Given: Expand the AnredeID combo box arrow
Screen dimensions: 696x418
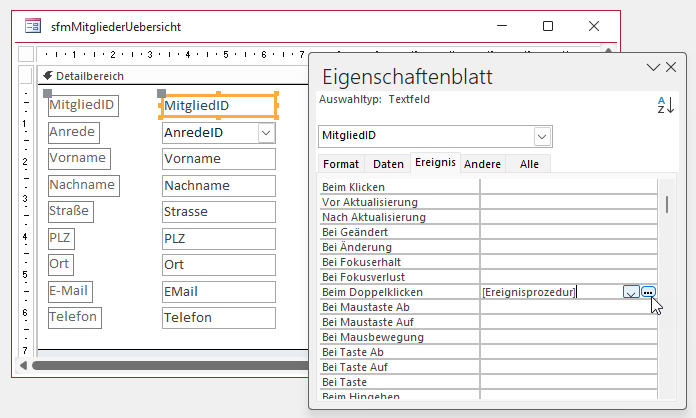Looking at the screenshot, I should click(x=266, y=133).
